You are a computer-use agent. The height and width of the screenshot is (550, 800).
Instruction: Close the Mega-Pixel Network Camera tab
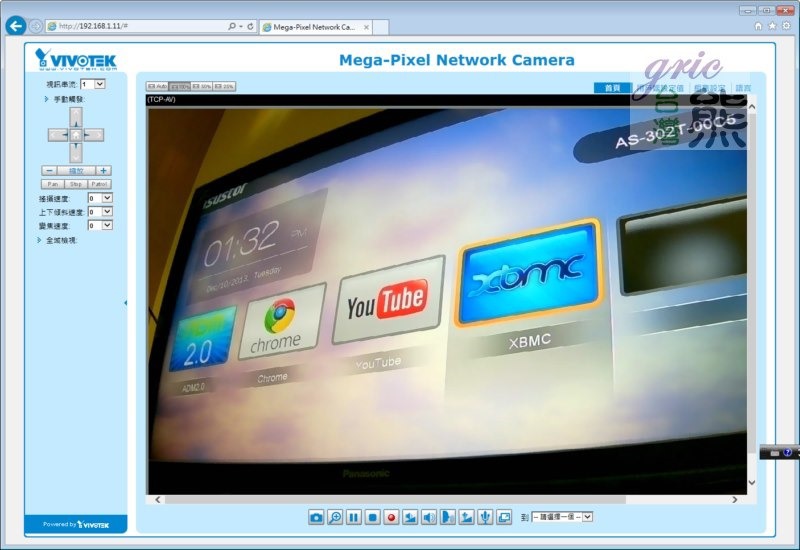366,28
